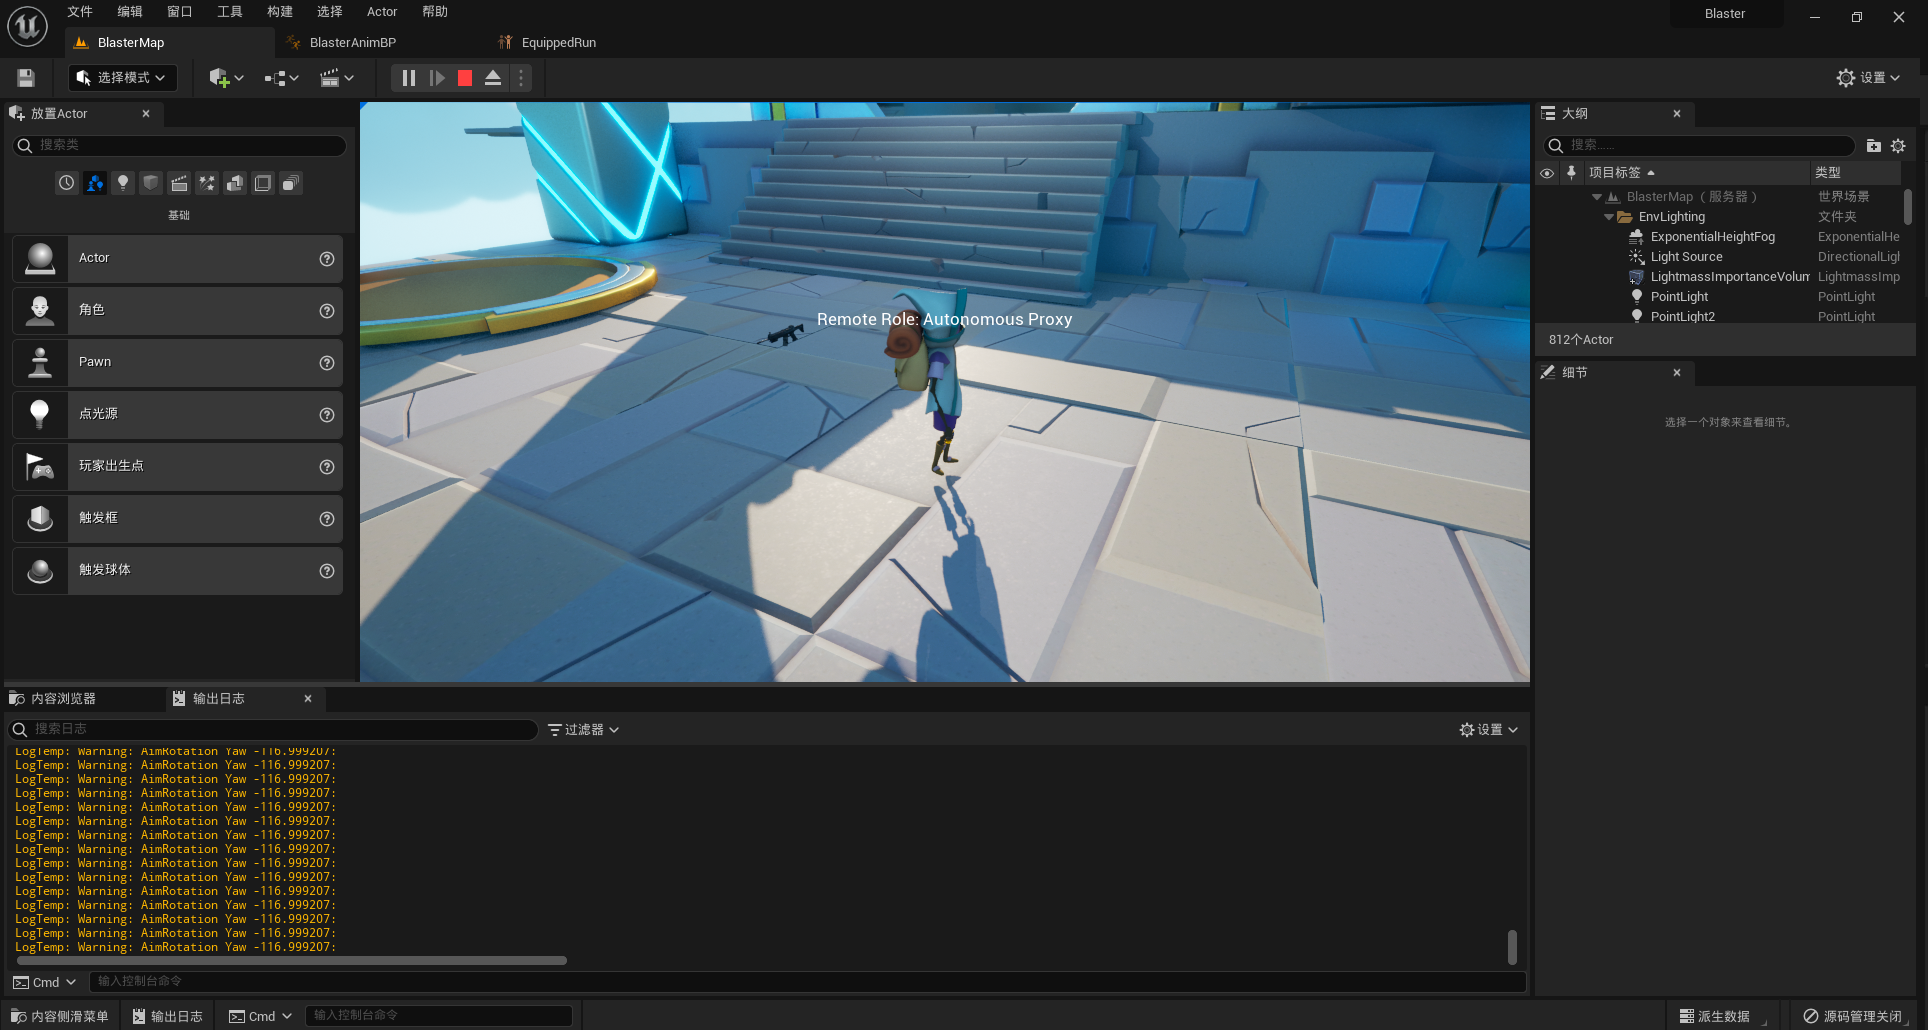1928x1030 pixels.
Task: Click the outliner 搜索 field
Action: pyautogui.click(x=1699, y=145)
